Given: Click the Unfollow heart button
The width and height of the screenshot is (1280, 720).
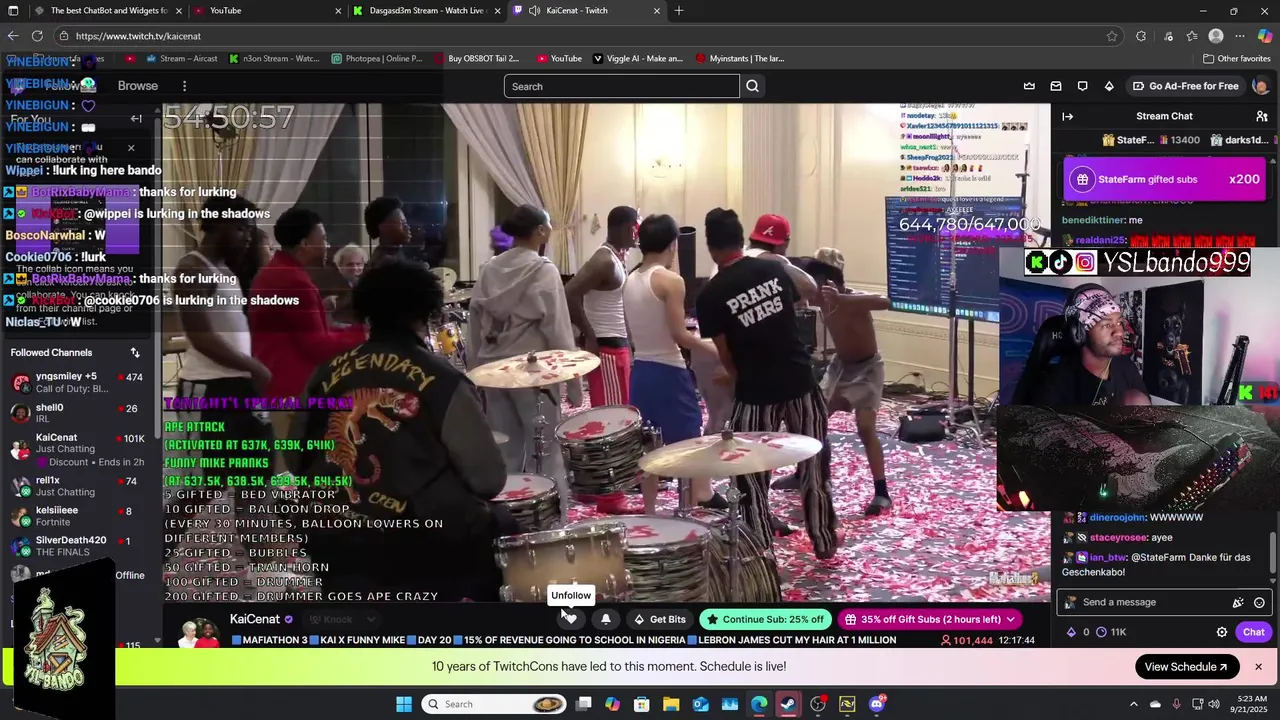Looking at the screenshot, I should point(570,619).
